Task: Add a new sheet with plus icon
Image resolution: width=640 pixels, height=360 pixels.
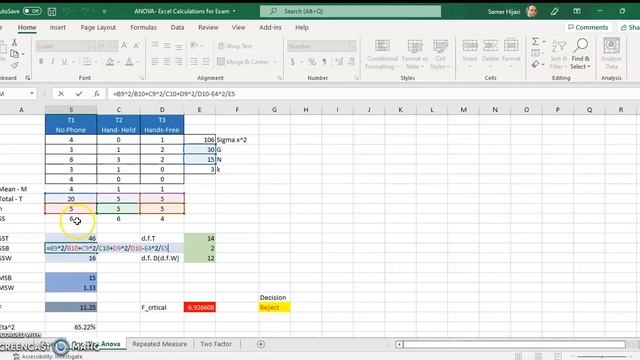Action: point(261,344)
